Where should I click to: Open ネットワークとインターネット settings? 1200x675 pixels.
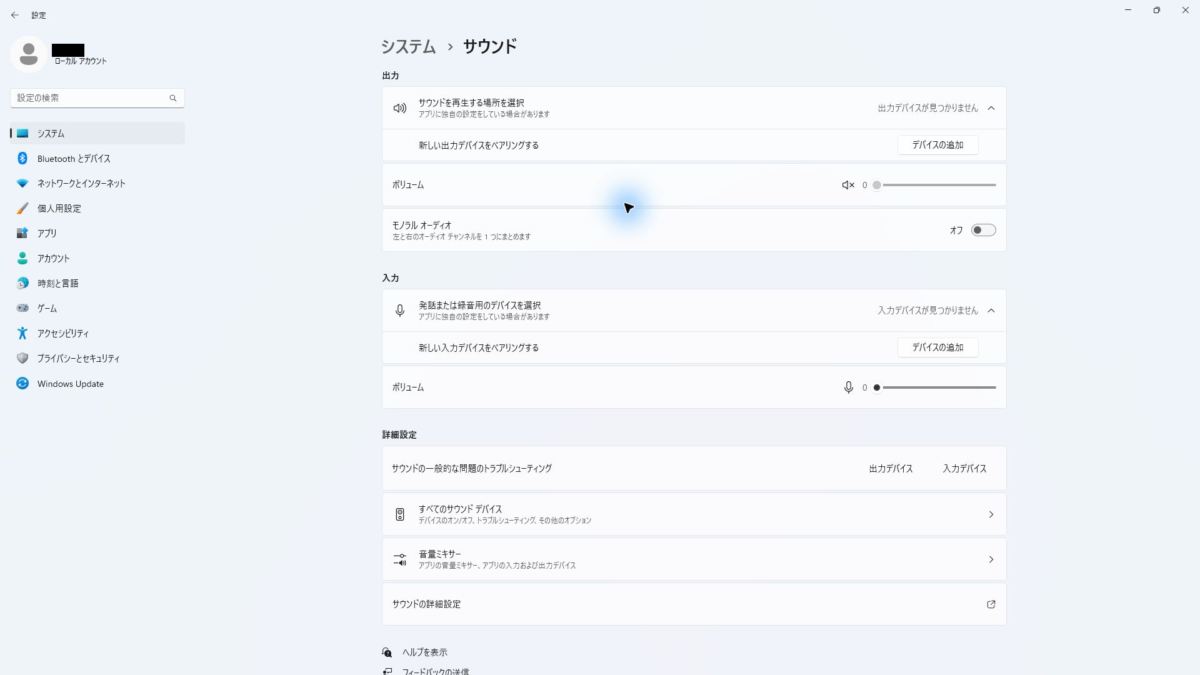pyautogui.click(x=98, y=183)
